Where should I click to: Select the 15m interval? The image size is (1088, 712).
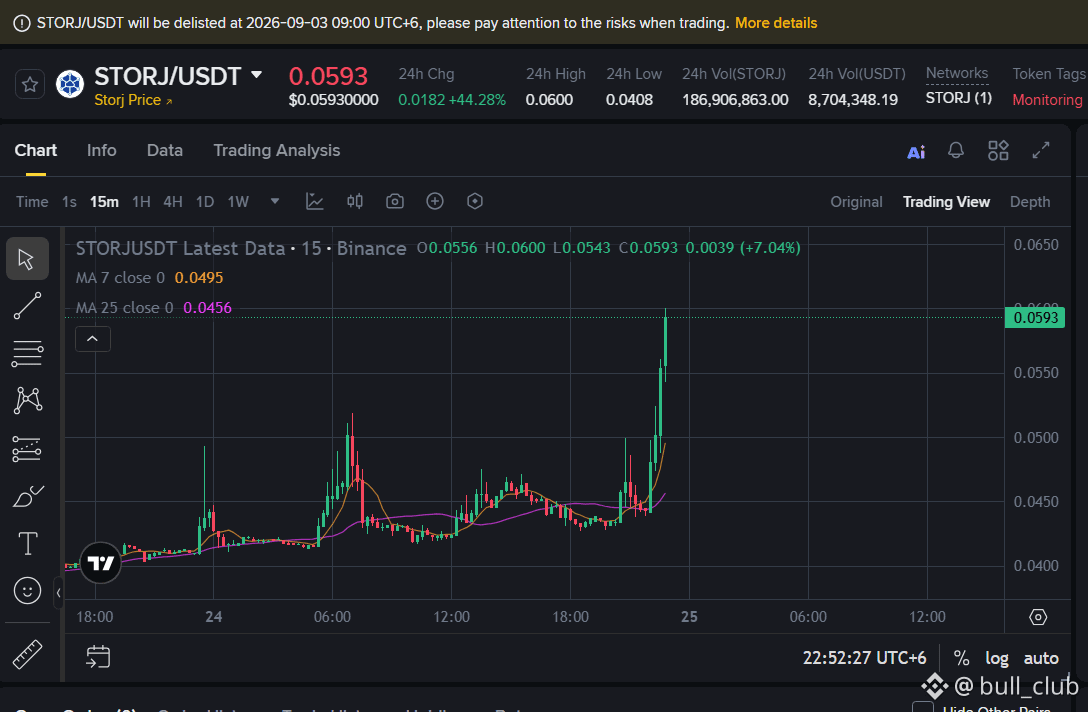click(x=104, y=202)
